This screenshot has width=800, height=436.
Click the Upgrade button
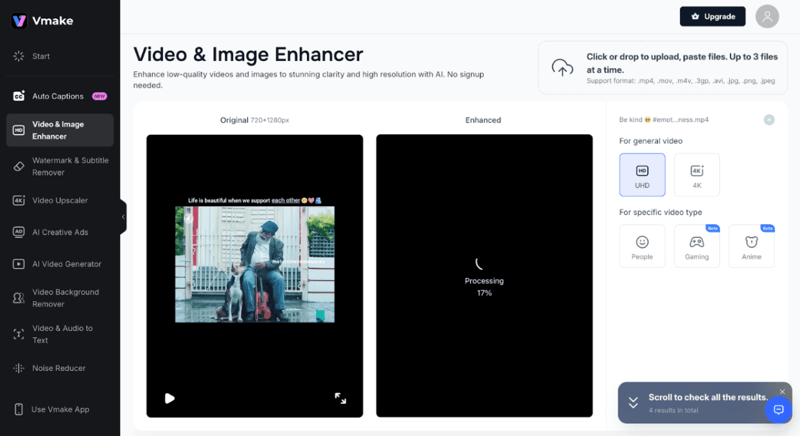click(712, 16)
